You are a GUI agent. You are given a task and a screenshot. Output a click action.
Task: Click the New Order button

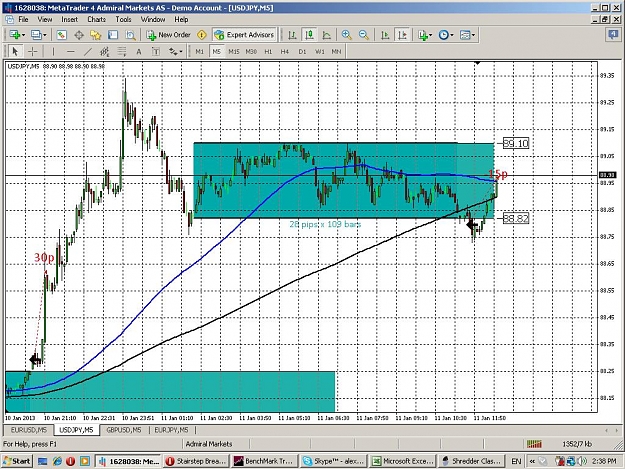169,35
